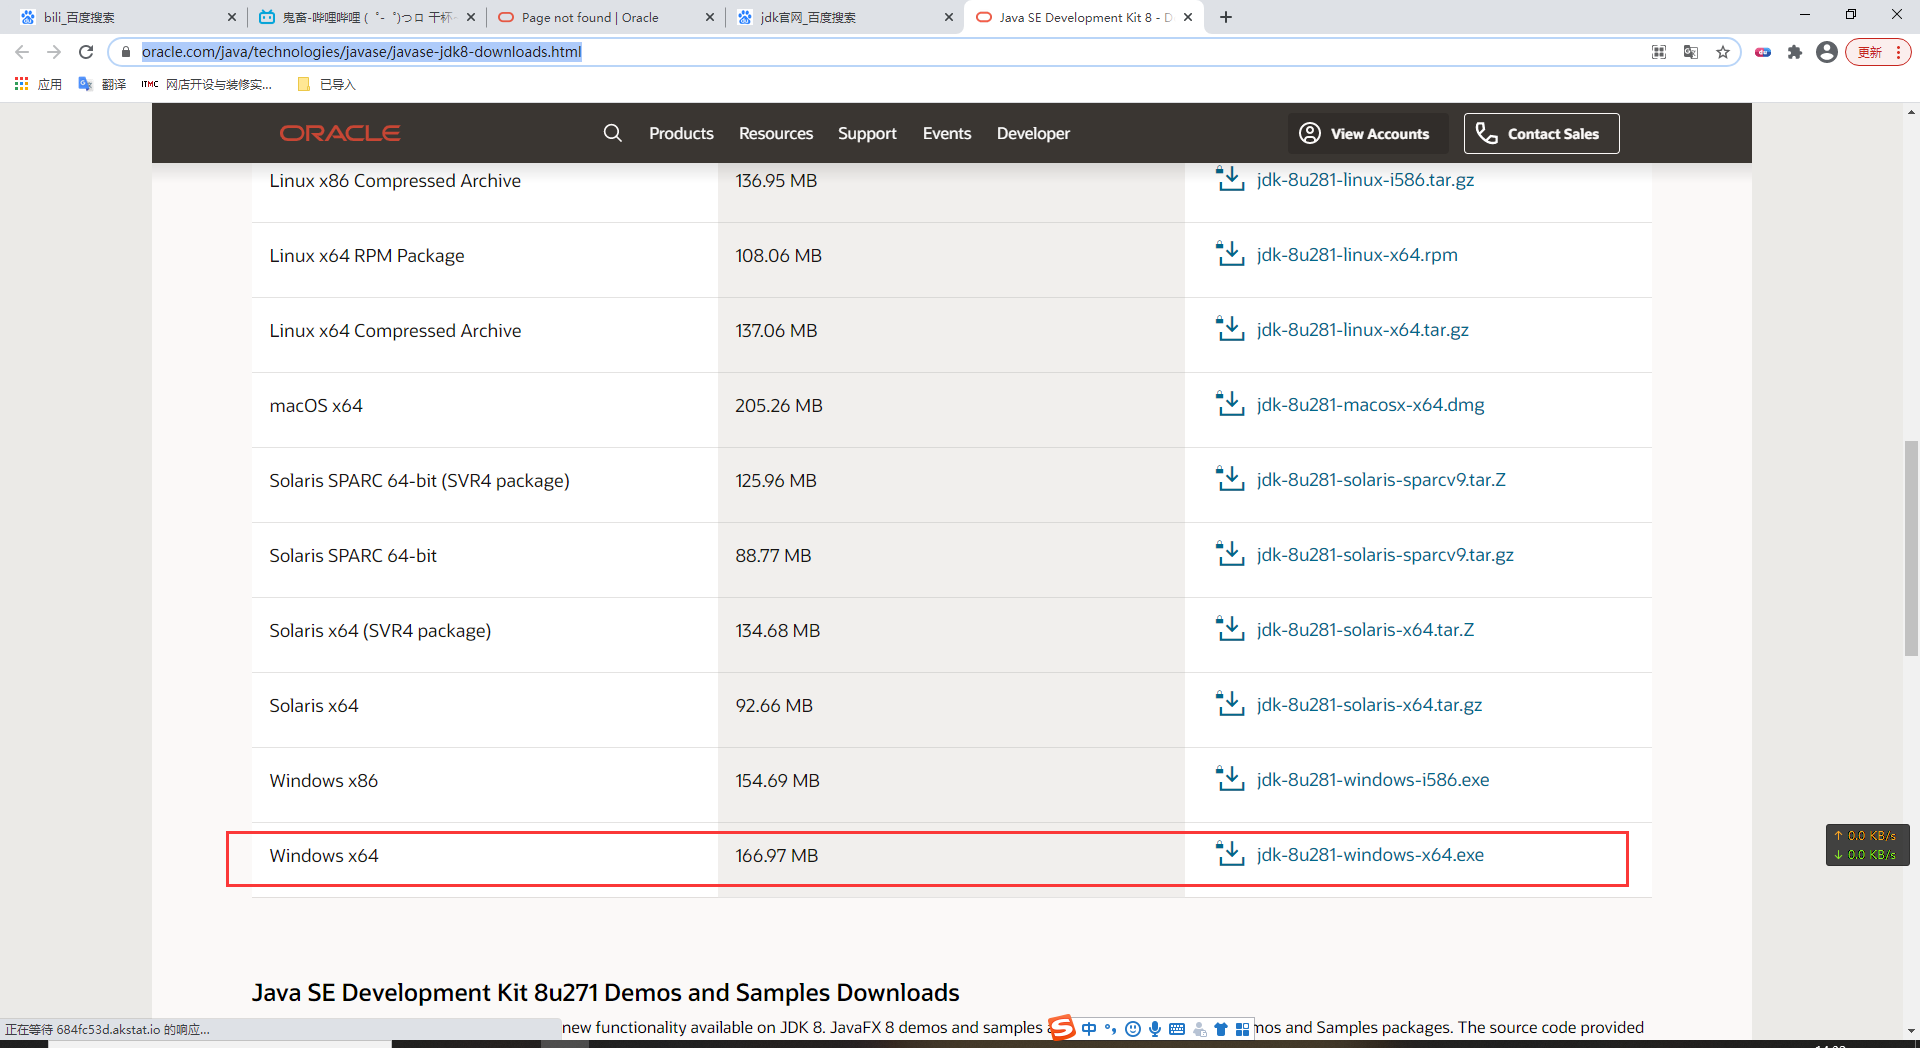The width and height of the screenshot is (1920, 1048).
Task: Click download icon for jdk-8u281-linux-x64.rpm
Action: click(x=1229, y=254)
